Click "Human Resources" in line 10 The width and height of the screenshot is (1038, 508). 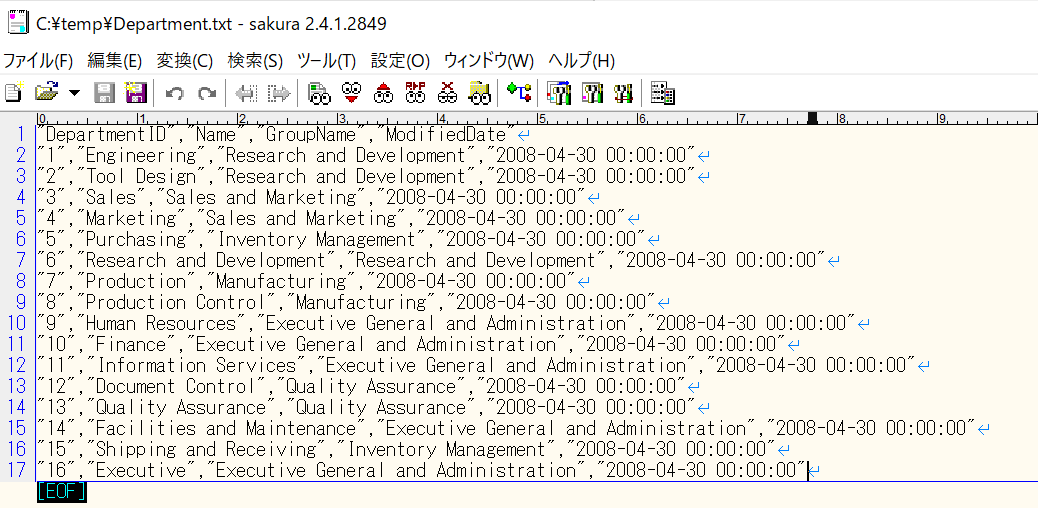coord(161,323)
